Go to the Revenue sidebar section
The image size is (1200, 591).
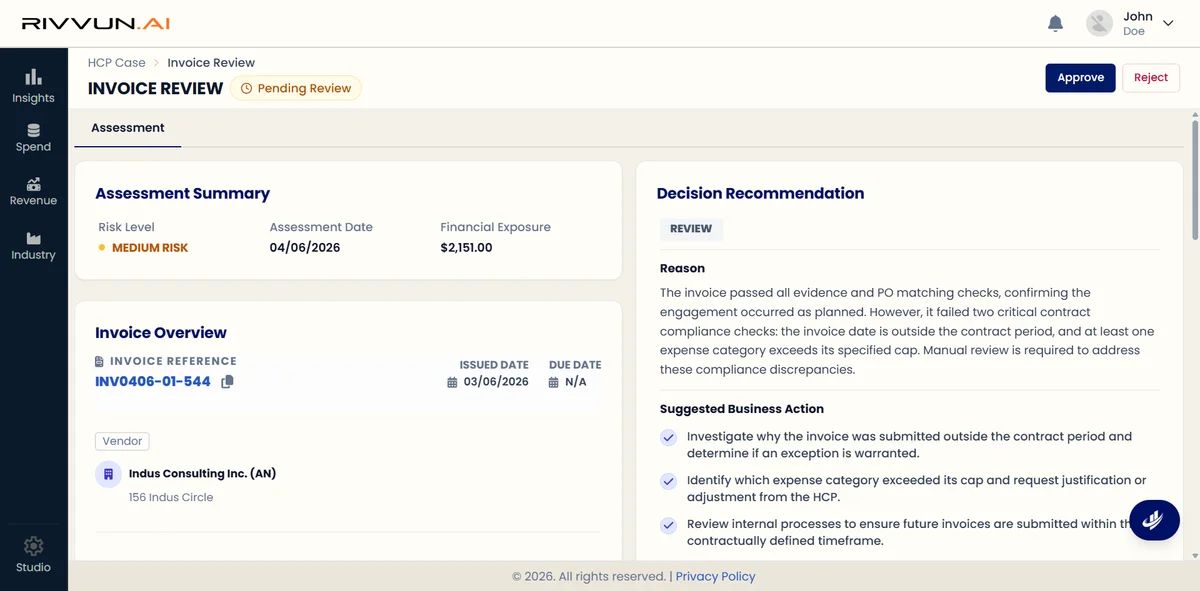click(x=33, y=191)
